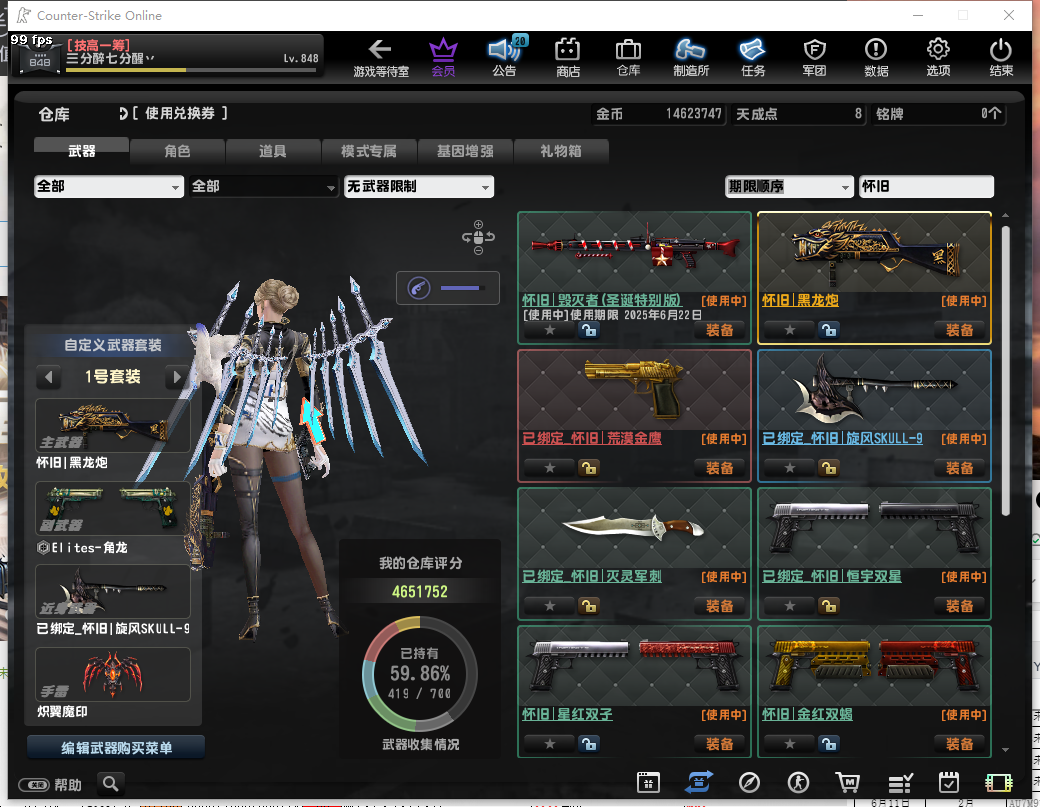The width and height of the screenshot is (1040, 807).
Task: Open the dark 全部 subcategory dropdown
Action: point(263,186)
